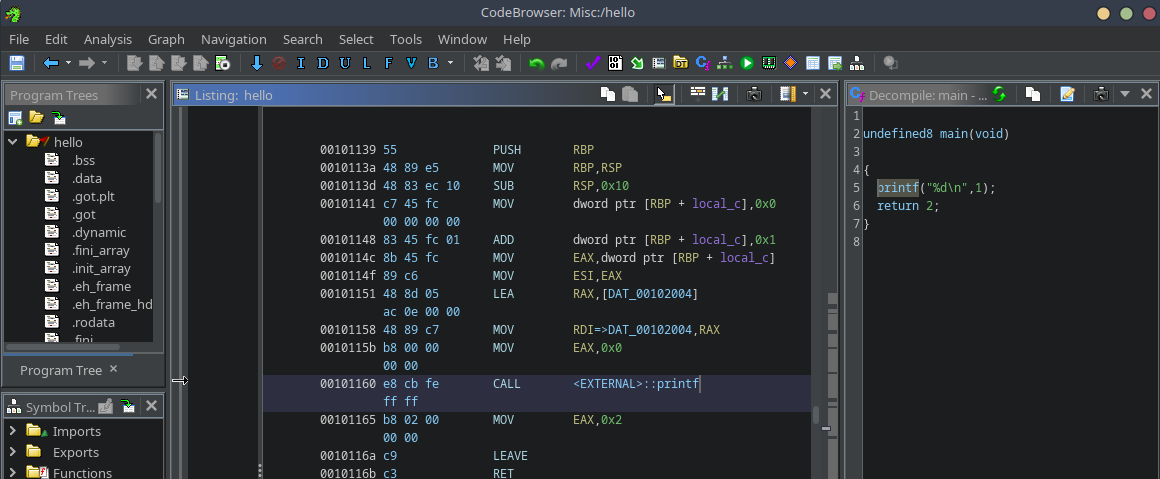Click the 'F' next function navigation button

388,64
